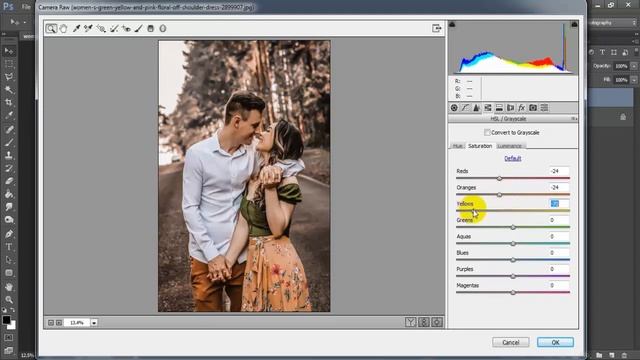
Task: Adjust the Aquas saturation slider
Action: (x=513, y=244)
